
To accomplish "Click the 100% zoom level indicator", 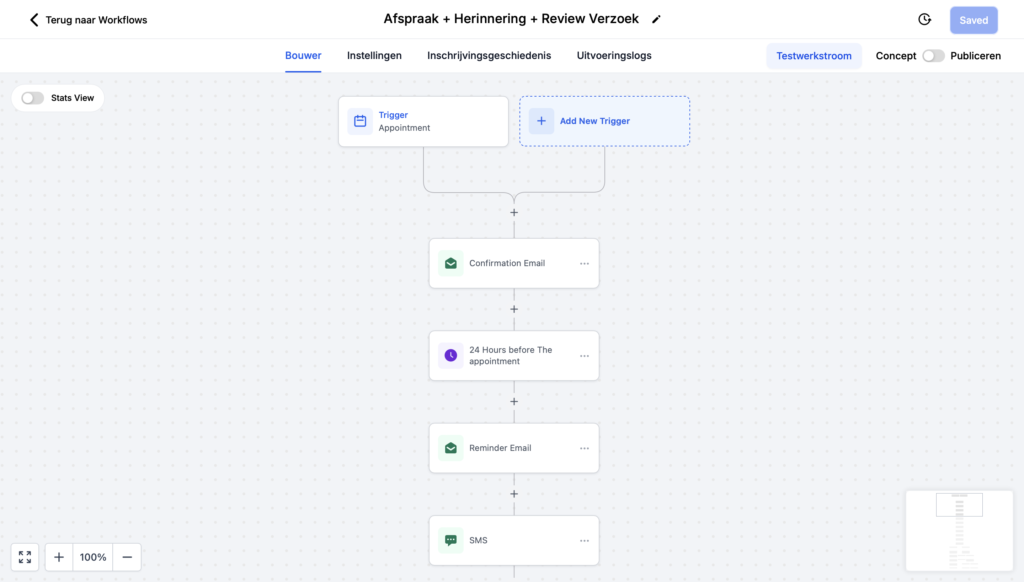I will pos(93,557).
